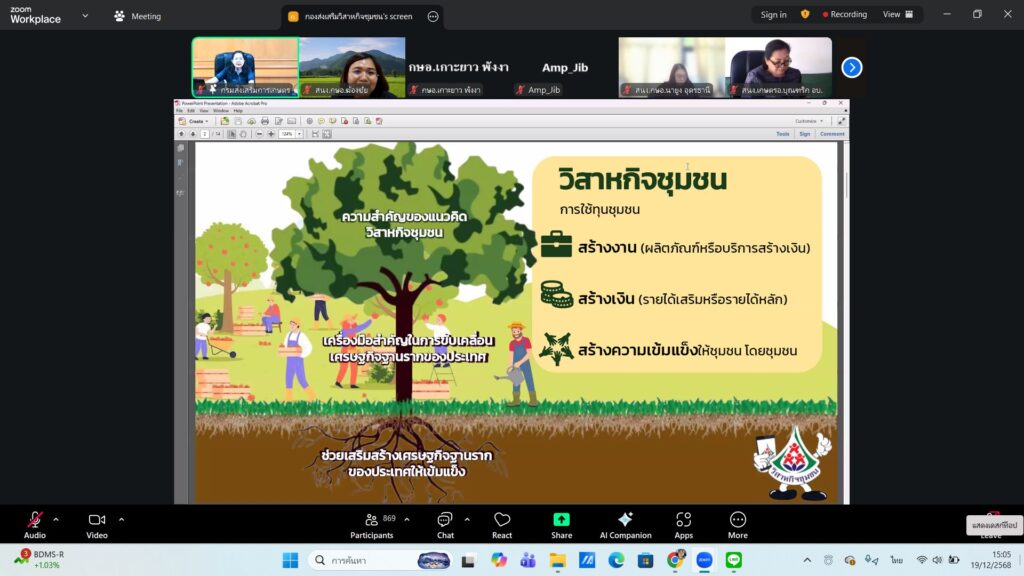
Task: Expand audio options arrow beside Audio
Action: (56, 519)
